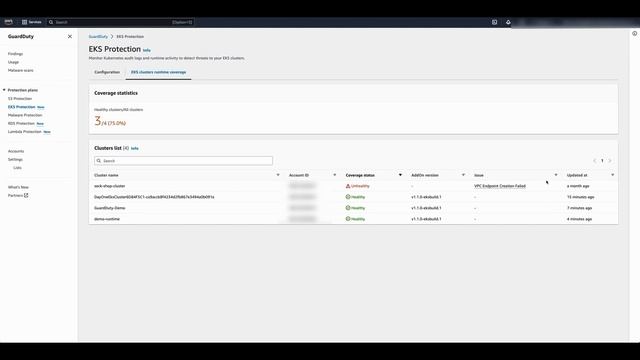The height and width of the screenshot is (360, 640).
Task: Click the sock-shop-cluster cluster name
Action: click(x=110, y=186)
